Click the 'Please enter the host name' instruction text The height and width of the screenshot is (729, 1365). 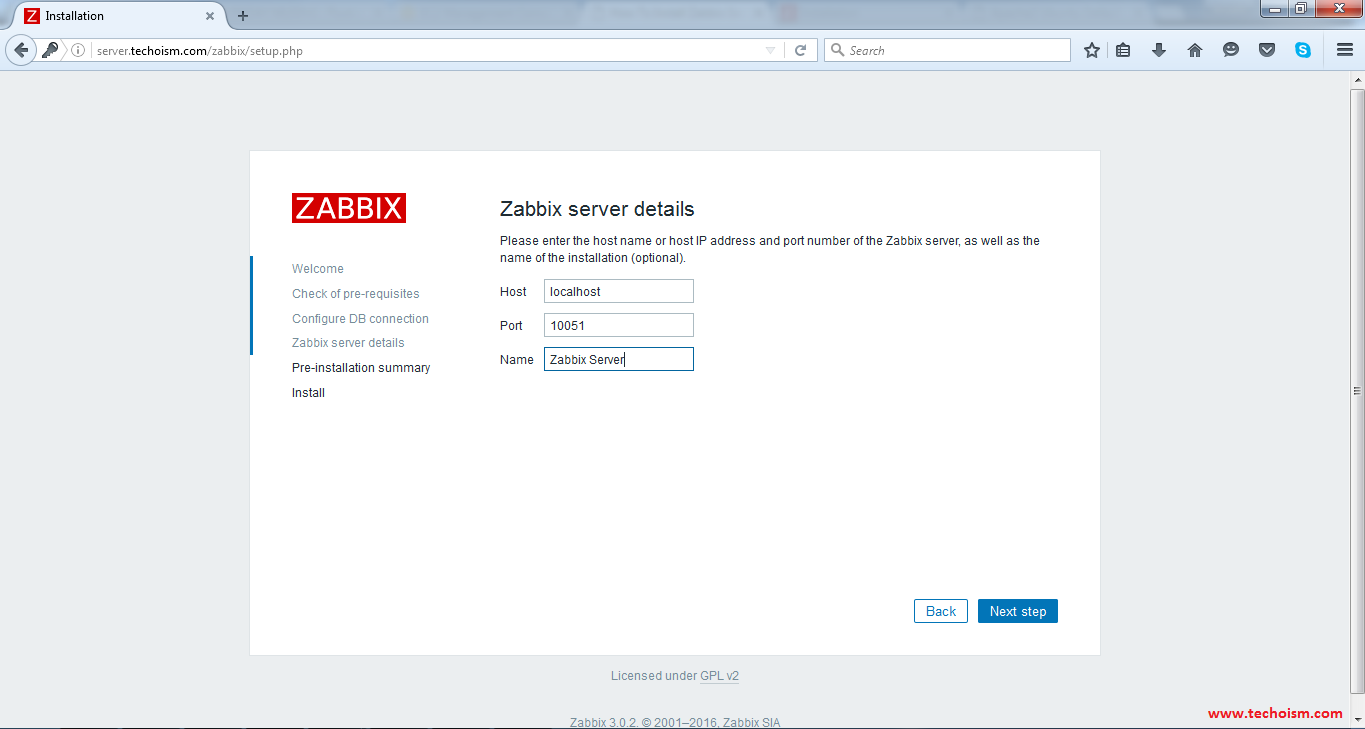pyautogui.click(x=770, y=249)
